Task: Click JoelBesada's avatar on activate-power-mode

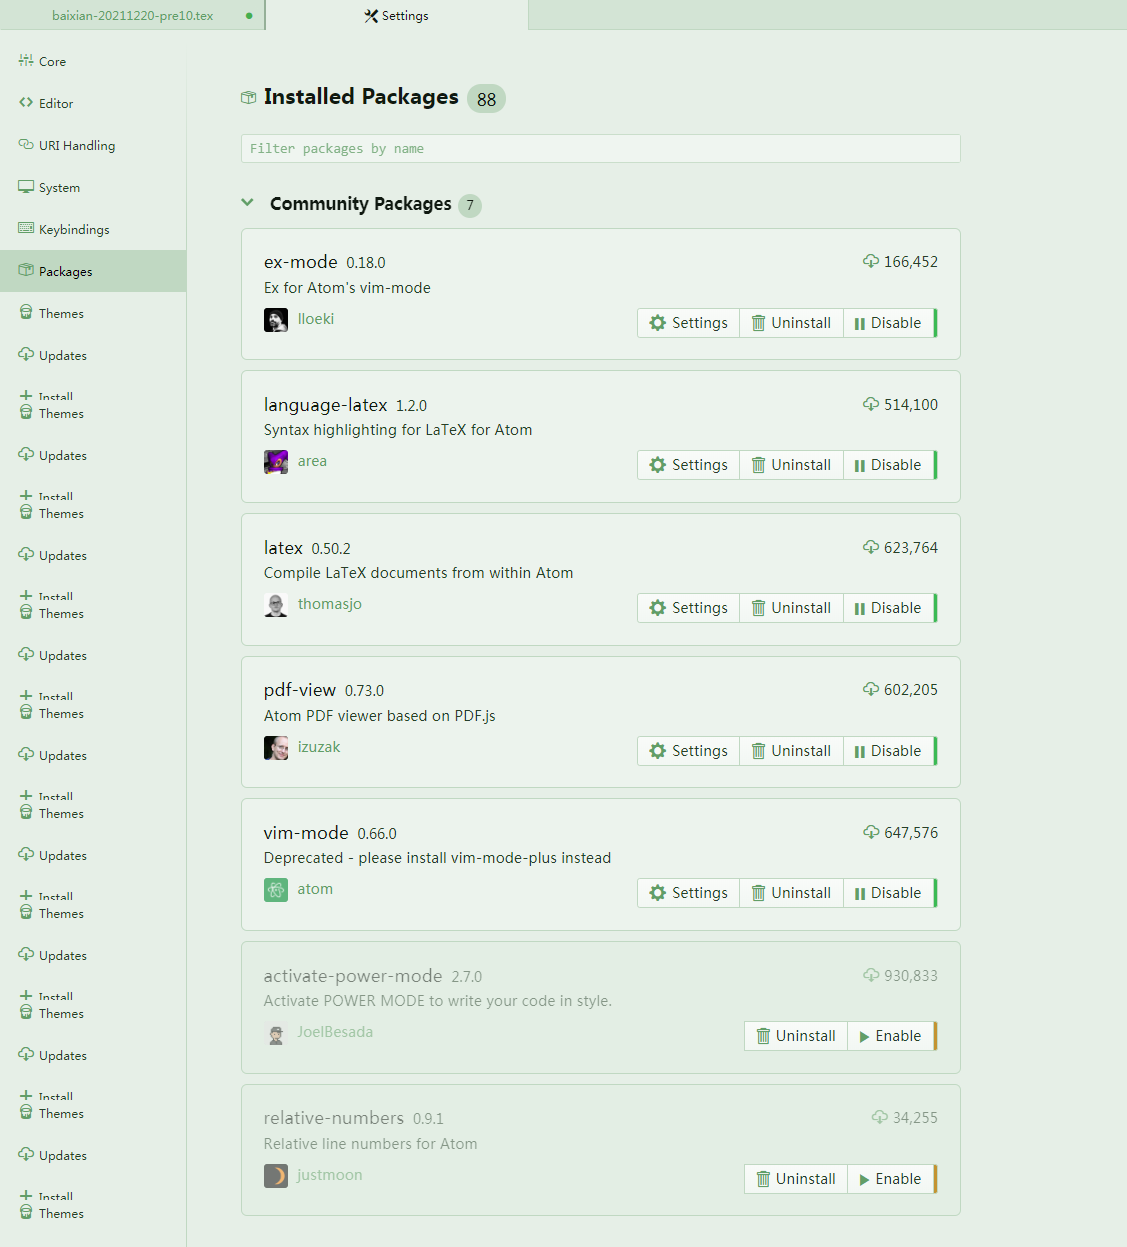Action: [276, 1033]
